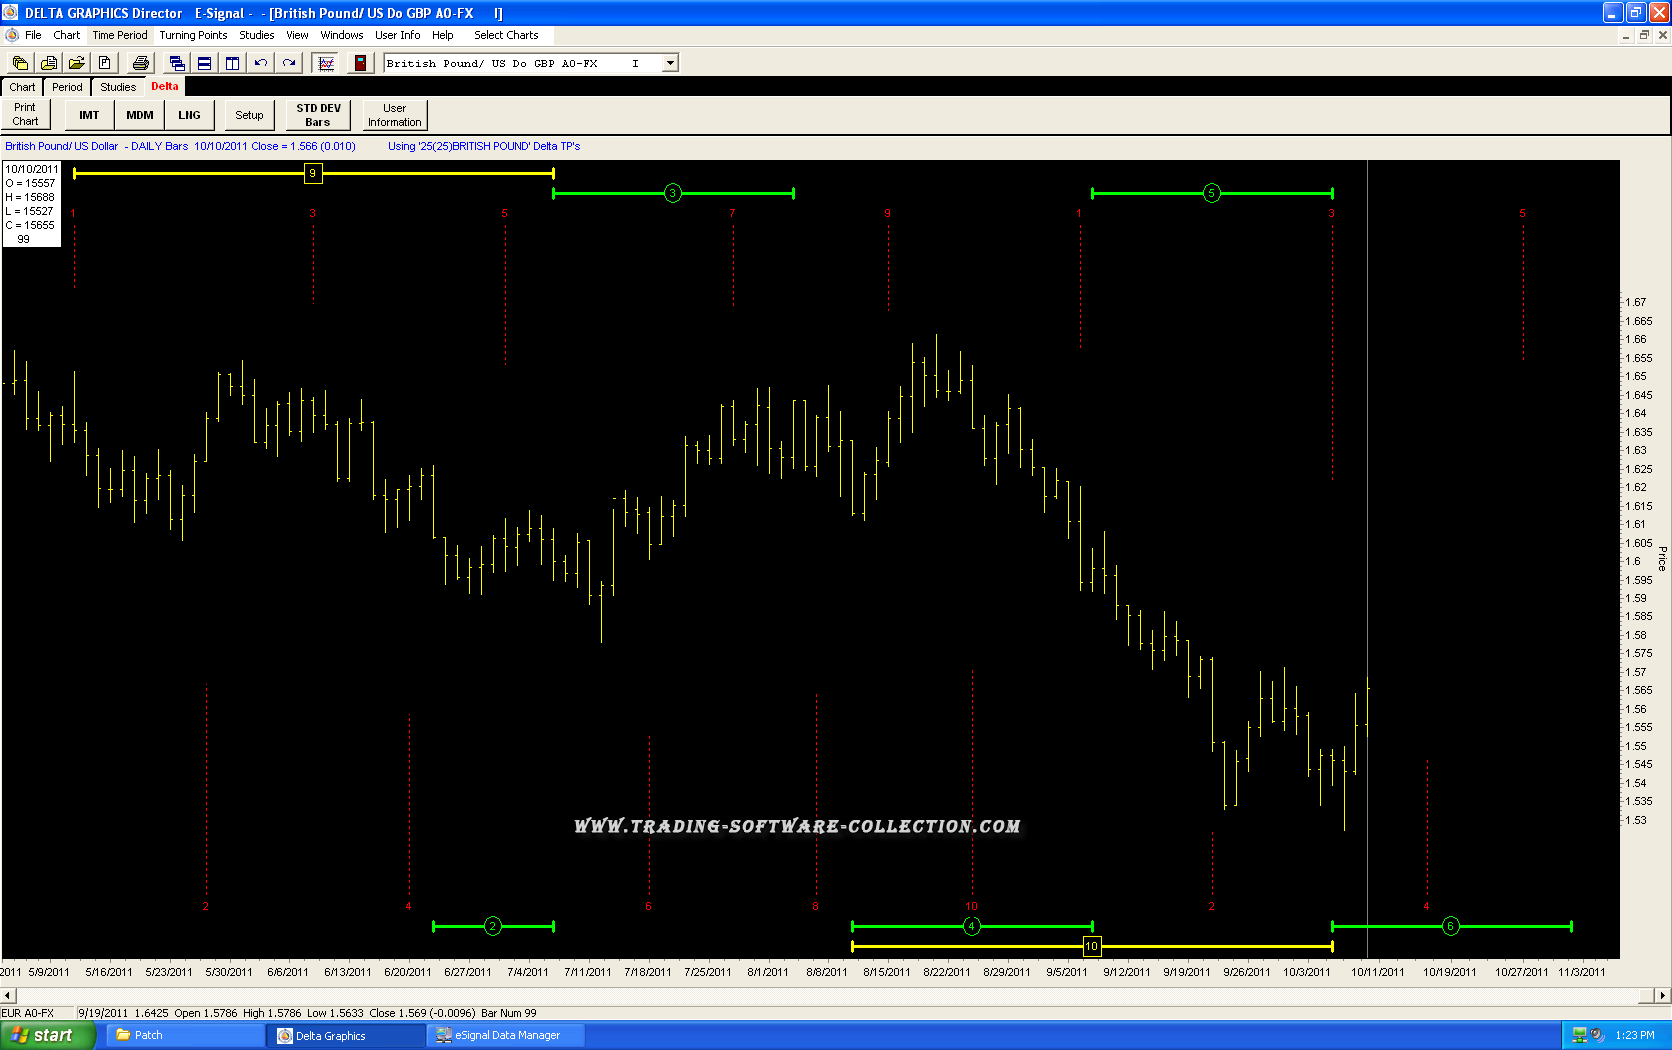Switch to the Period tab
Image resolution: width=1672 pixels, height=1050 pixels.
67,87
